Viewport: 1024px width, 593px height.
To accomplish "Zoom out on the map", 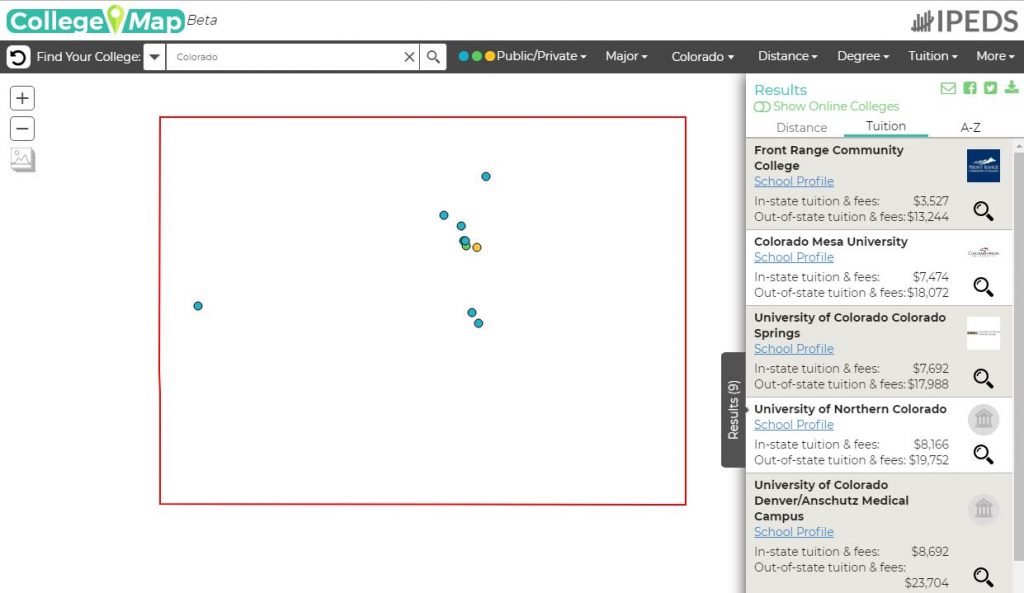I will click(22, 128).
